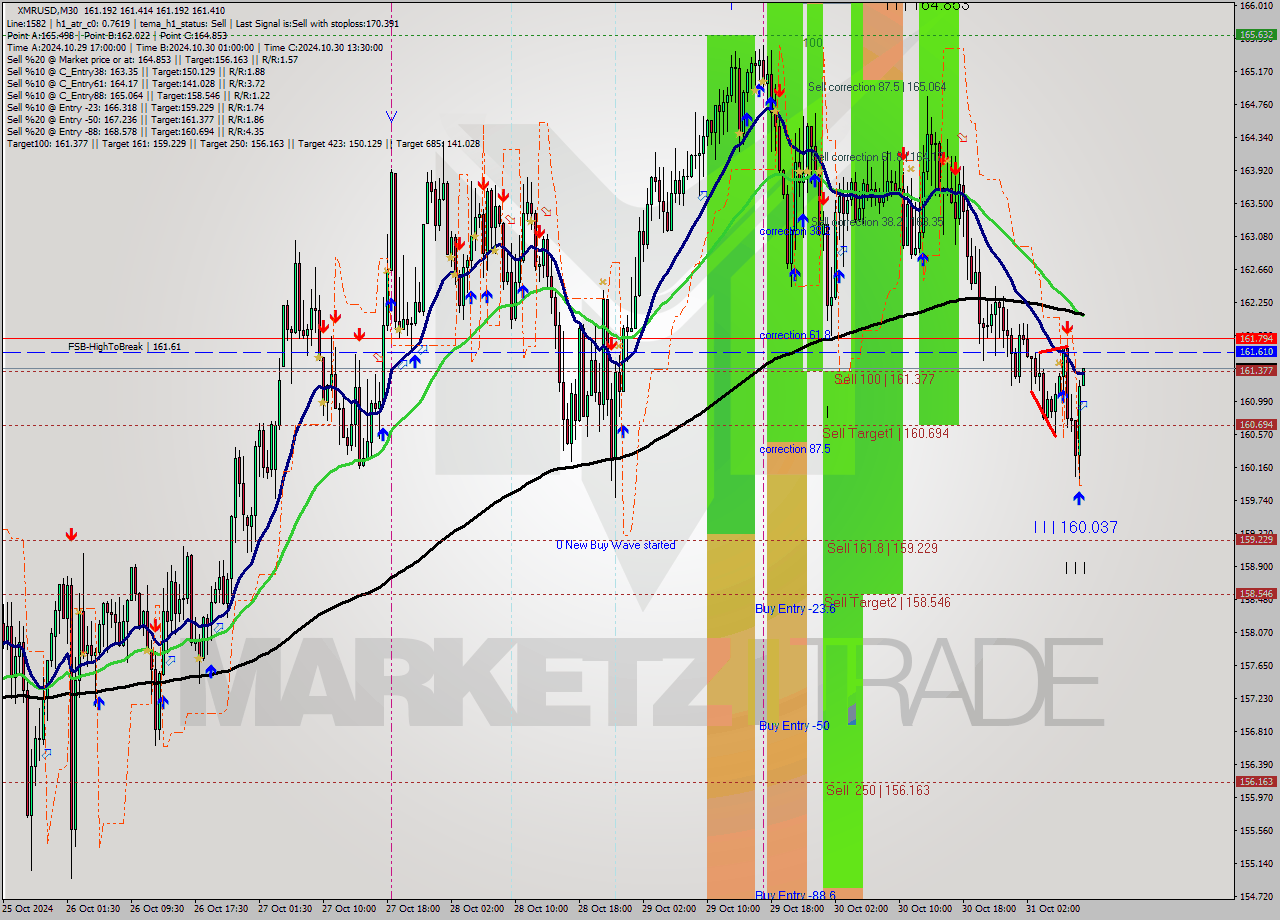Click the 0 New Buy Wave started text
Screen dimensions: 1280x920
pyautogui.click(x=616, y=545)
